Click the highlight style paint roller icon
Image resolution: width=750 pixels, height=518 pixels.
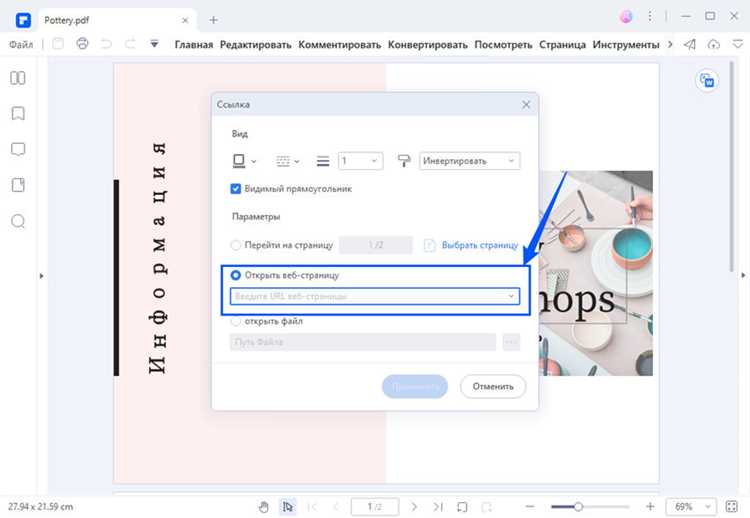(x=404, y=161)
